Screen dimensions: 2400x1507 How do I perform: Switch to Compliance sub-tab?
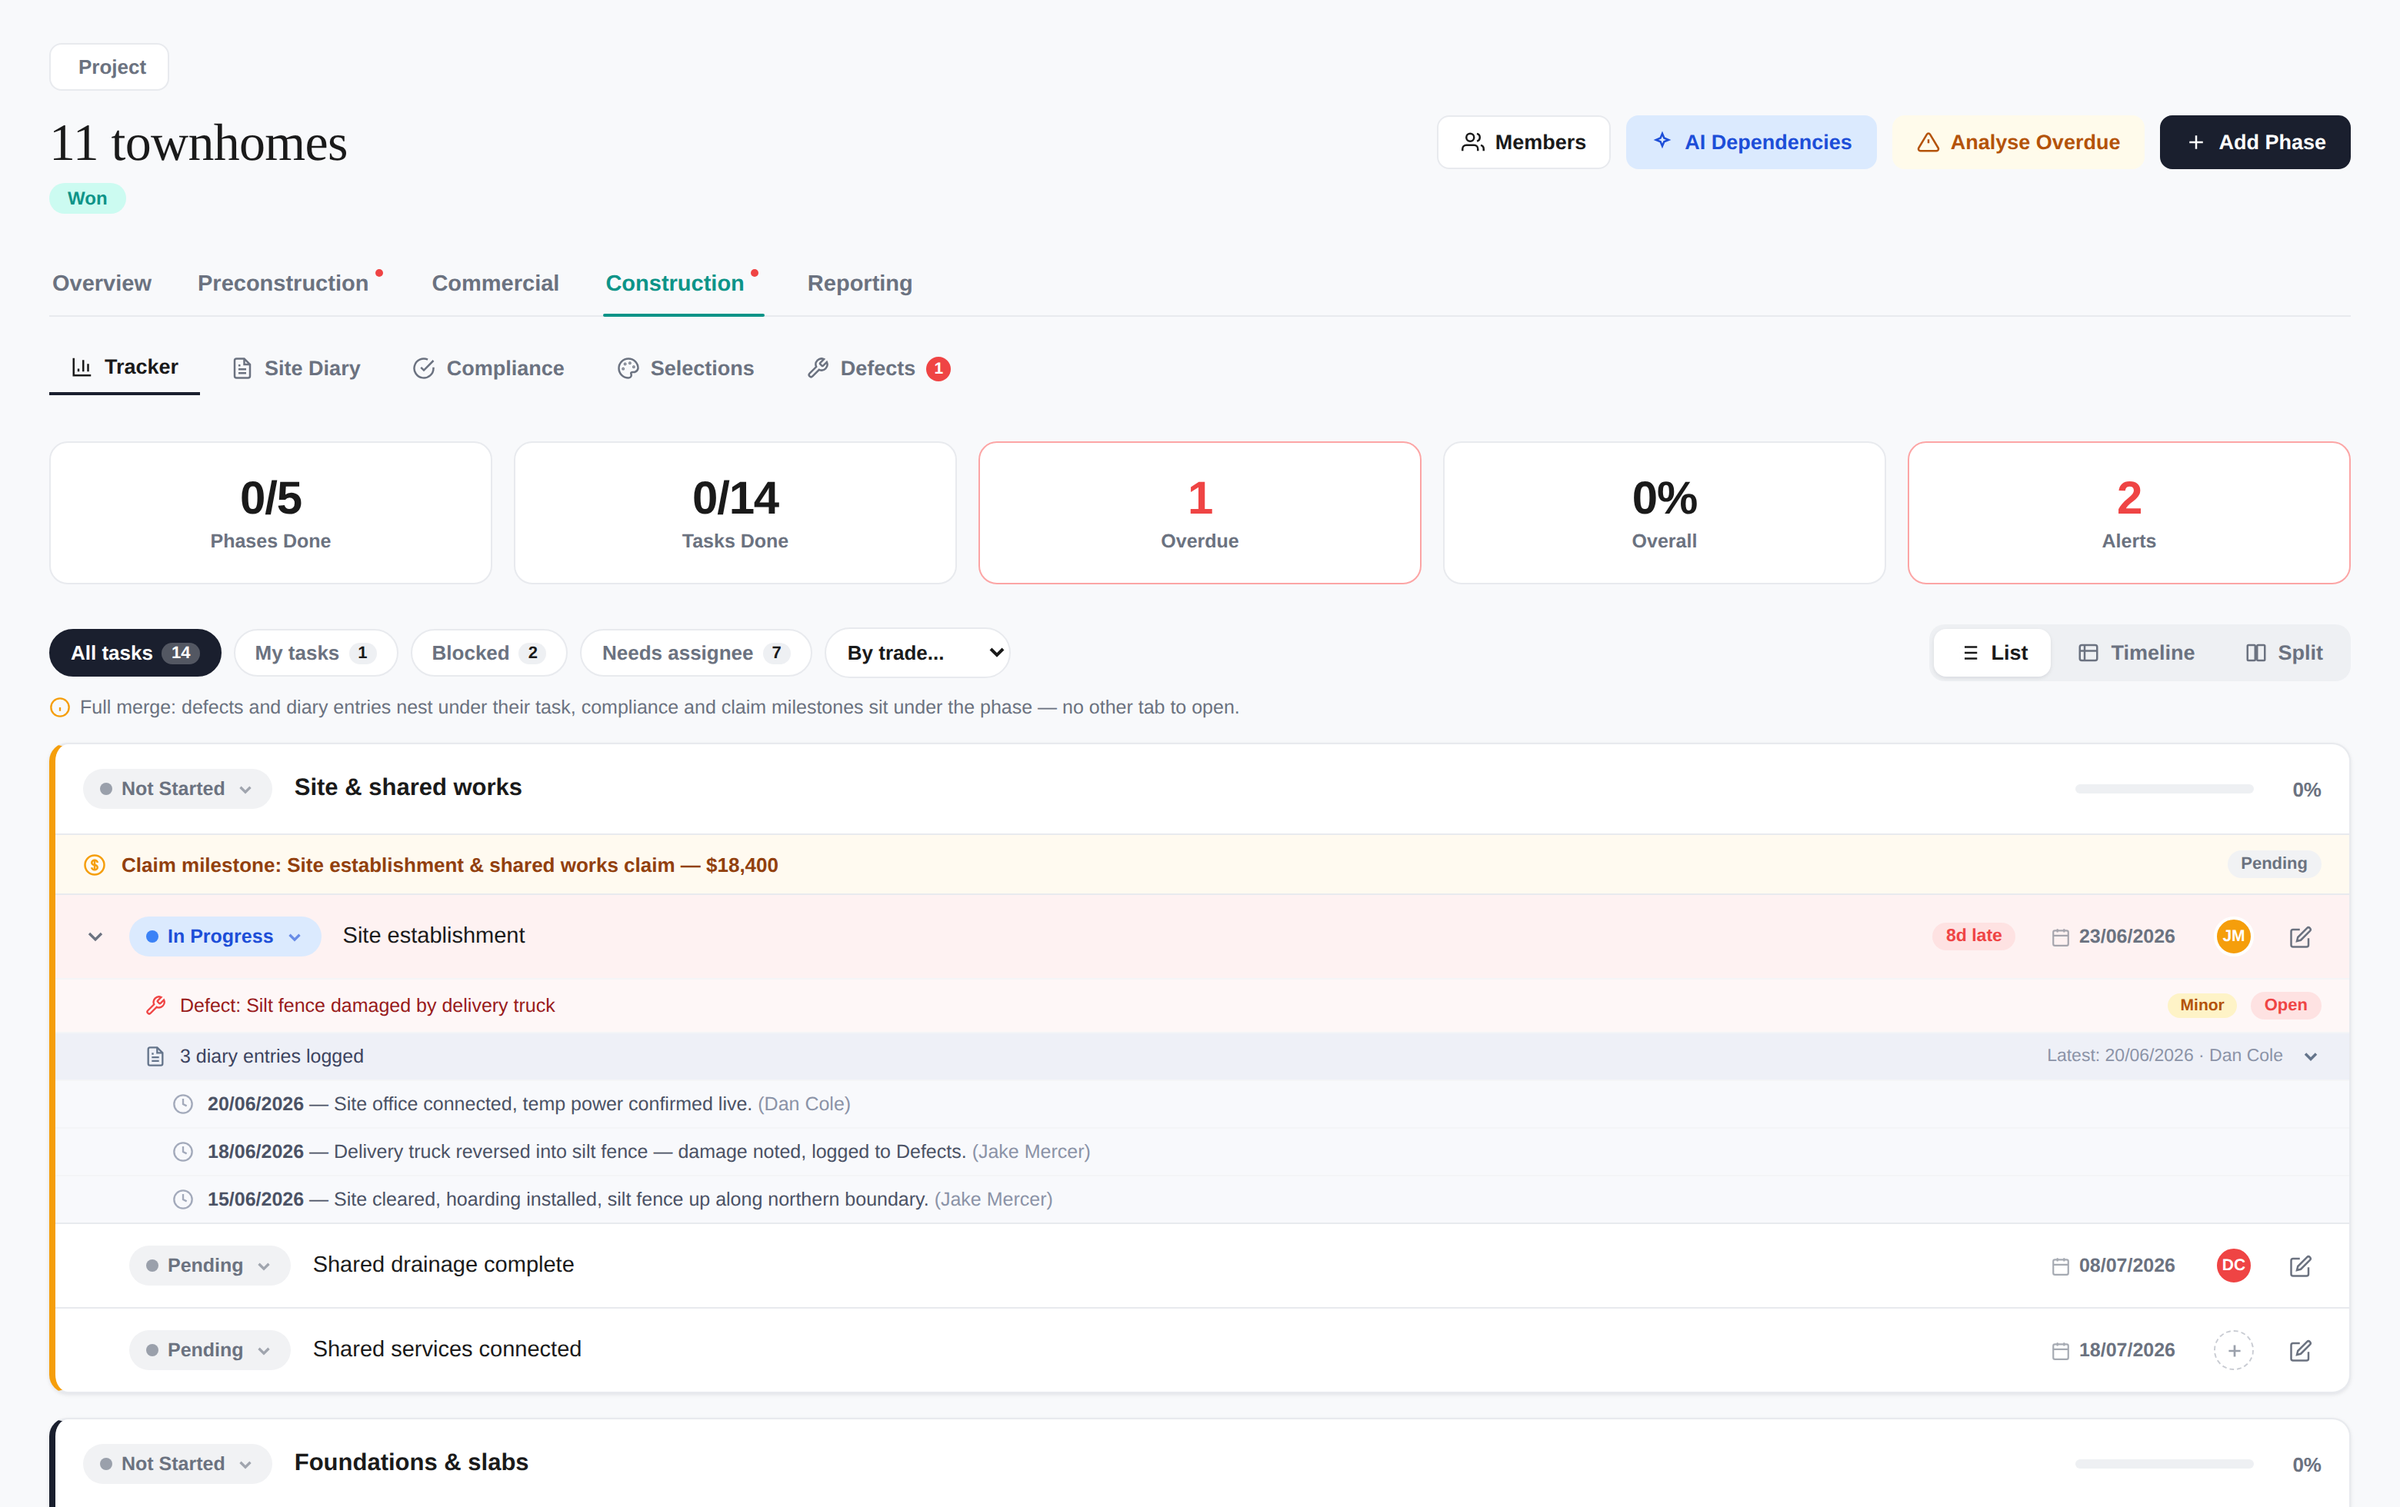coord(488,369)
